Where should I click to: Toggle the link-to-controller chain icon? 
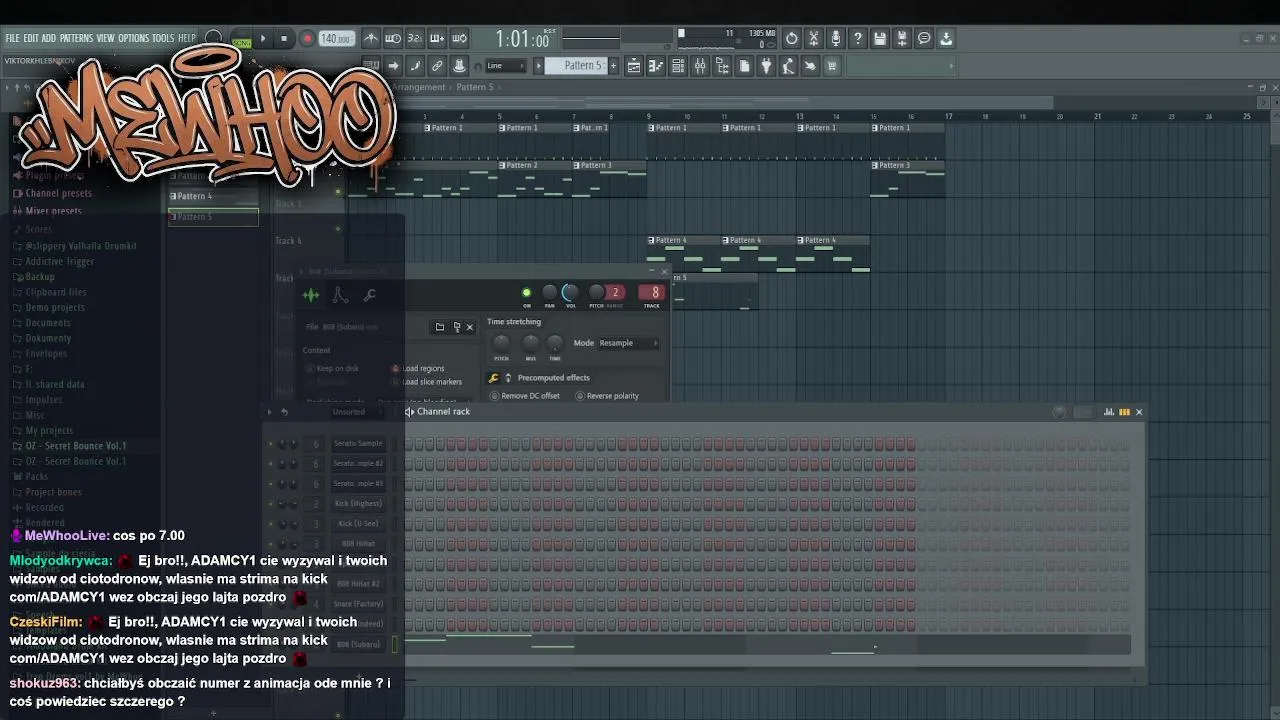point(437,66)
